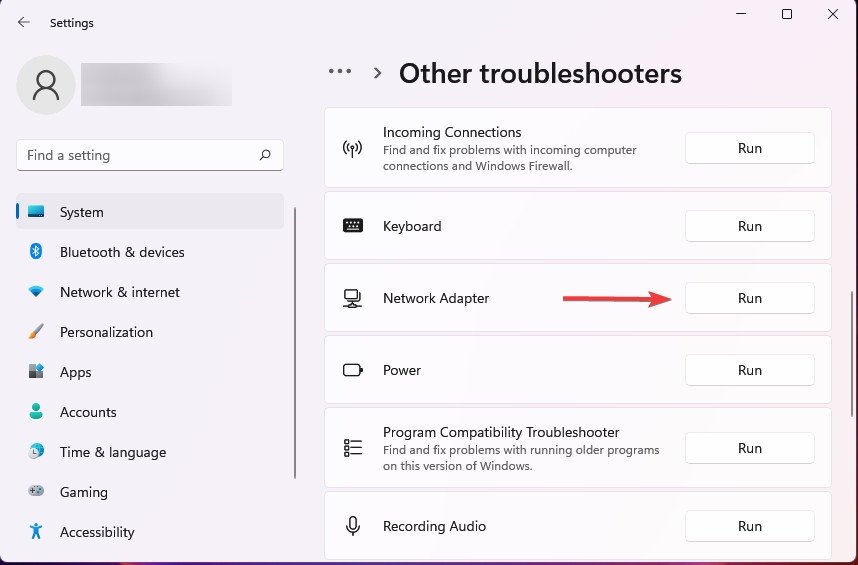Viewport: 858px width, 565px height.
Task: Click the Keyboard troubleshooter icon
Action: point(352,225)
